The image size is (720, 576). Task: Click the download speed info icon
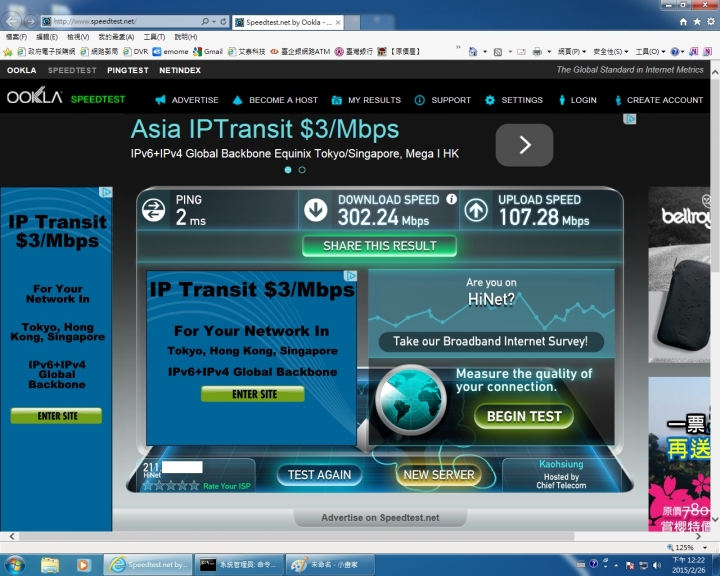click(x=452, y=199)
